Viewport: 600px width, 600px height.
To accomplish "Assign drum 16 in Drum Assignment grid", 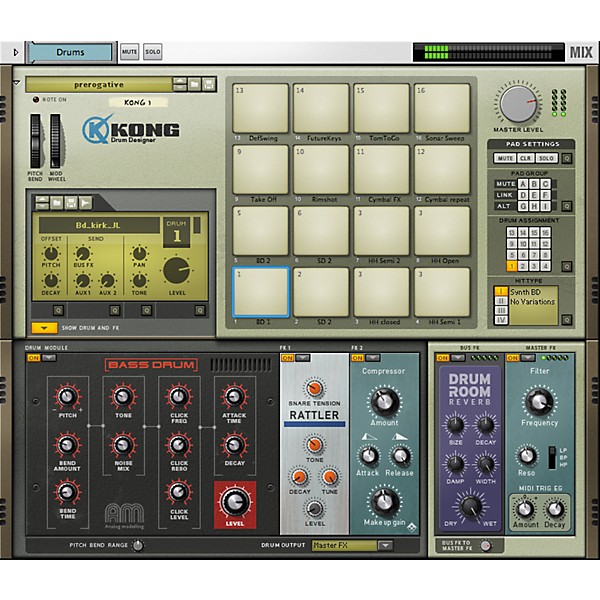I will [x=545, y=233].
